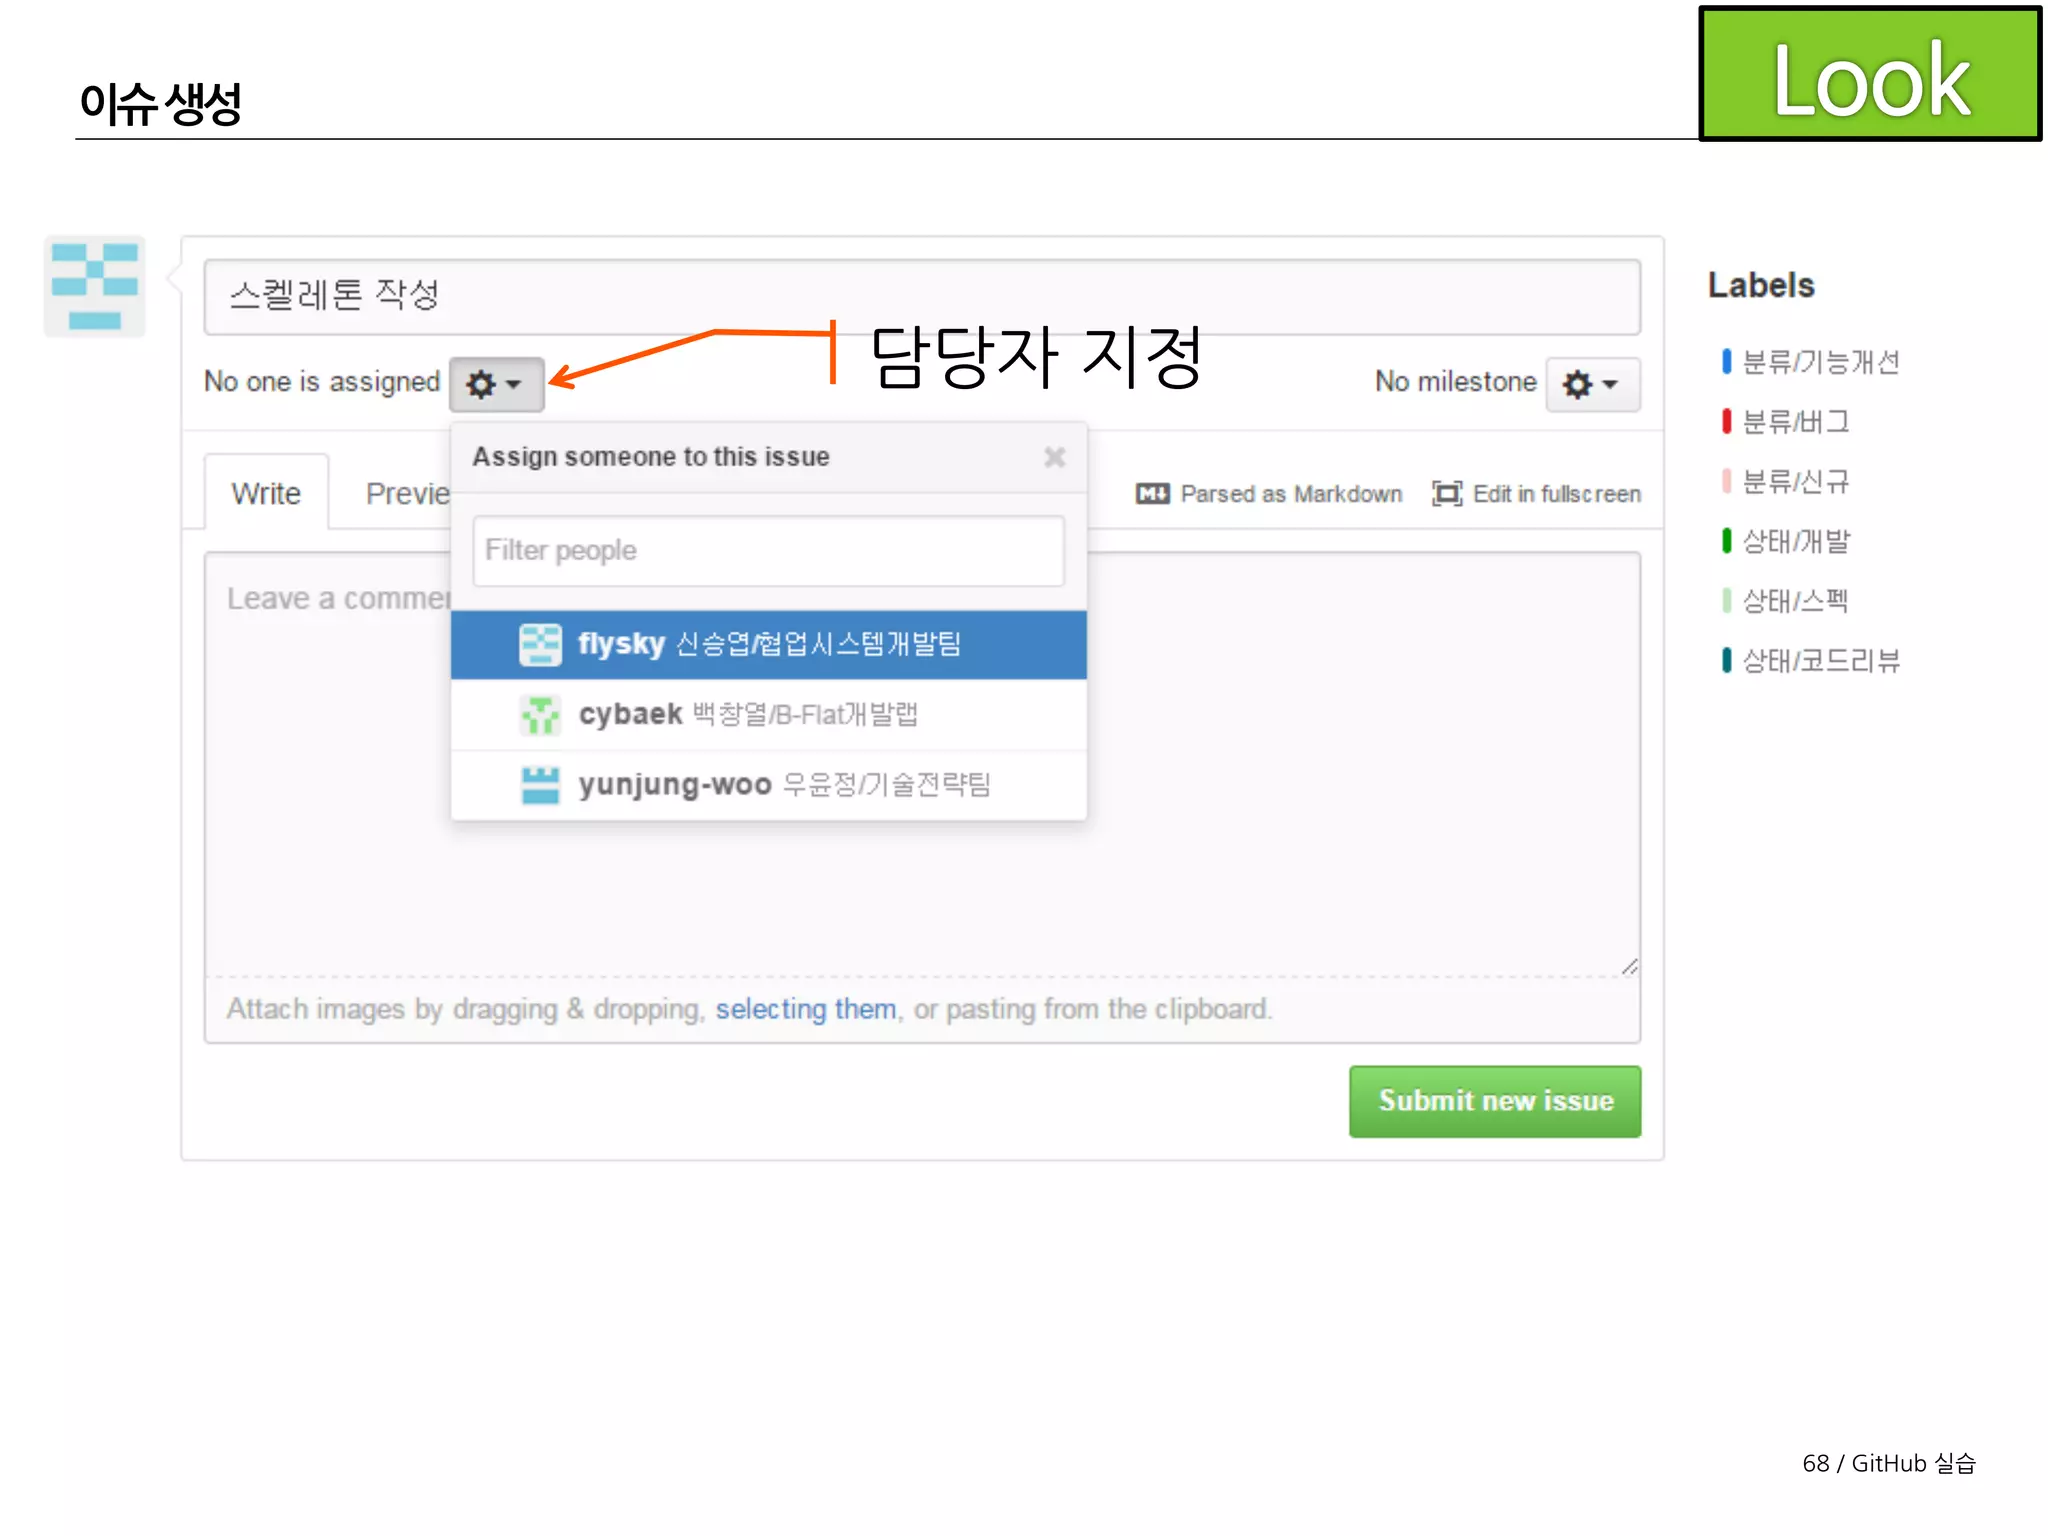Screen dimensions: 2048x1536
Task: Open the milestone gear dropdown
Action: (1592, 384)
